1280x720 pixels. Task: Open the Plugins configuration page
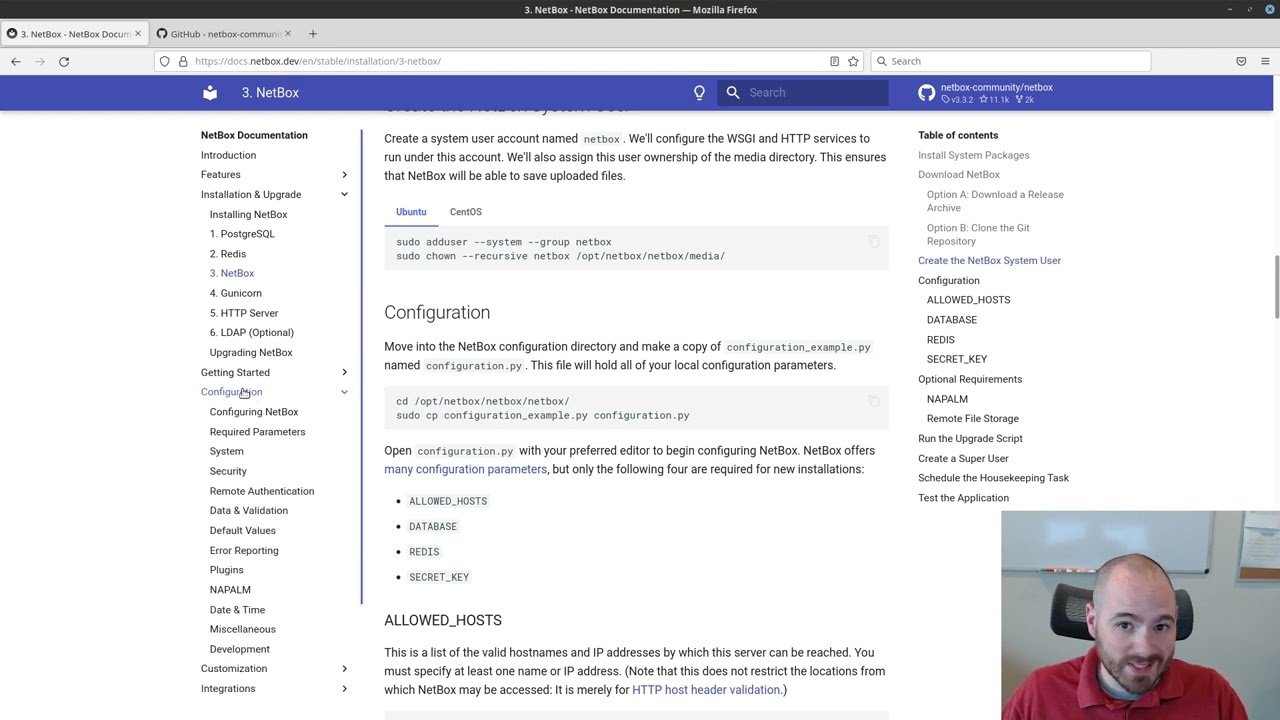coord(227,570)
